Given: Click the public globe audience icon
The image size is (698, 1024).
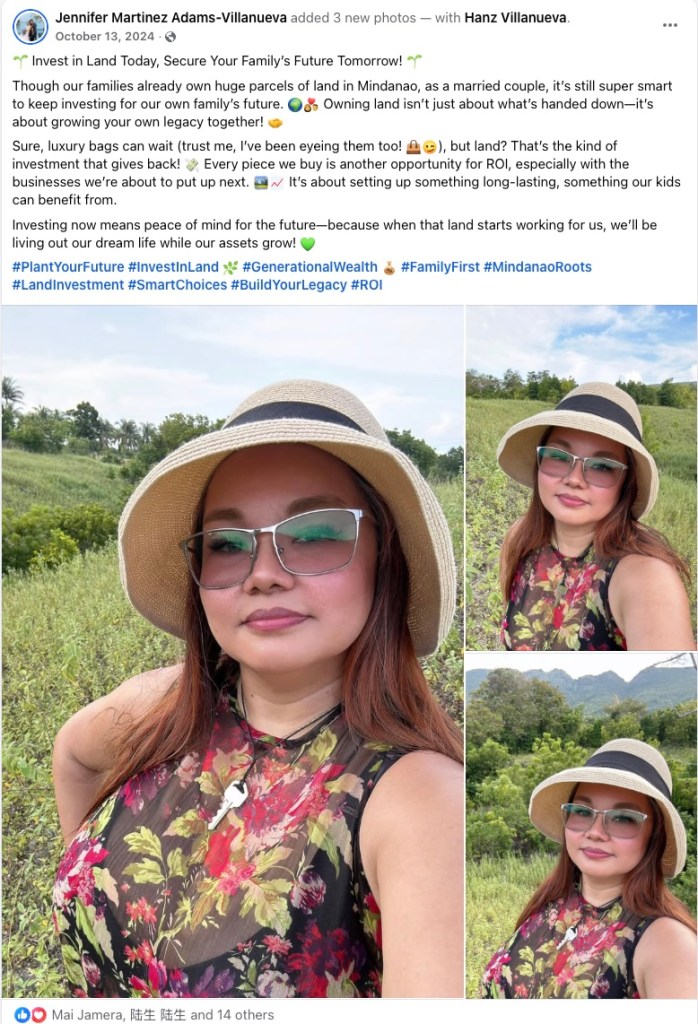Looking at the screenshot, I should point(170,37).
